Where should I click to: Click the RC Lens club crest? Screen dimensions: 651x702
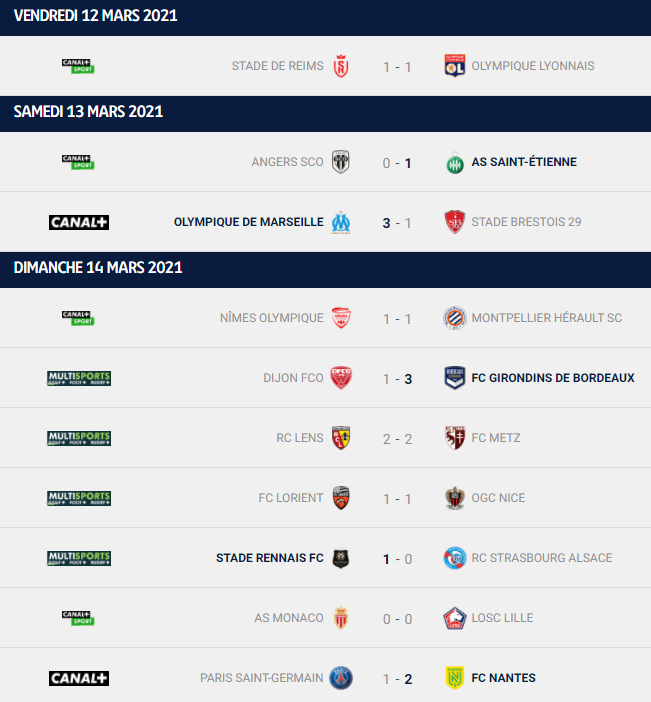tap(341, 438)
